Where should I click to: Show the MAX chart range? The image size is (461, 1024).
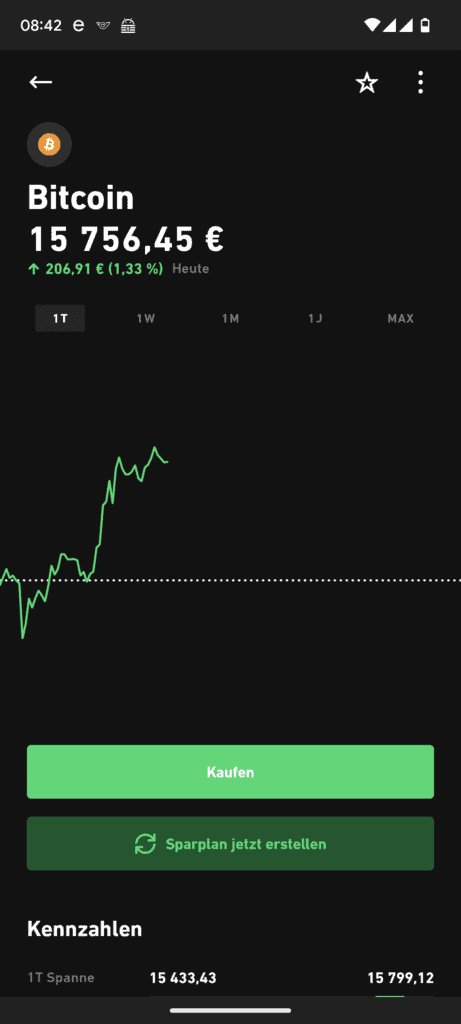tap(400, 319)
